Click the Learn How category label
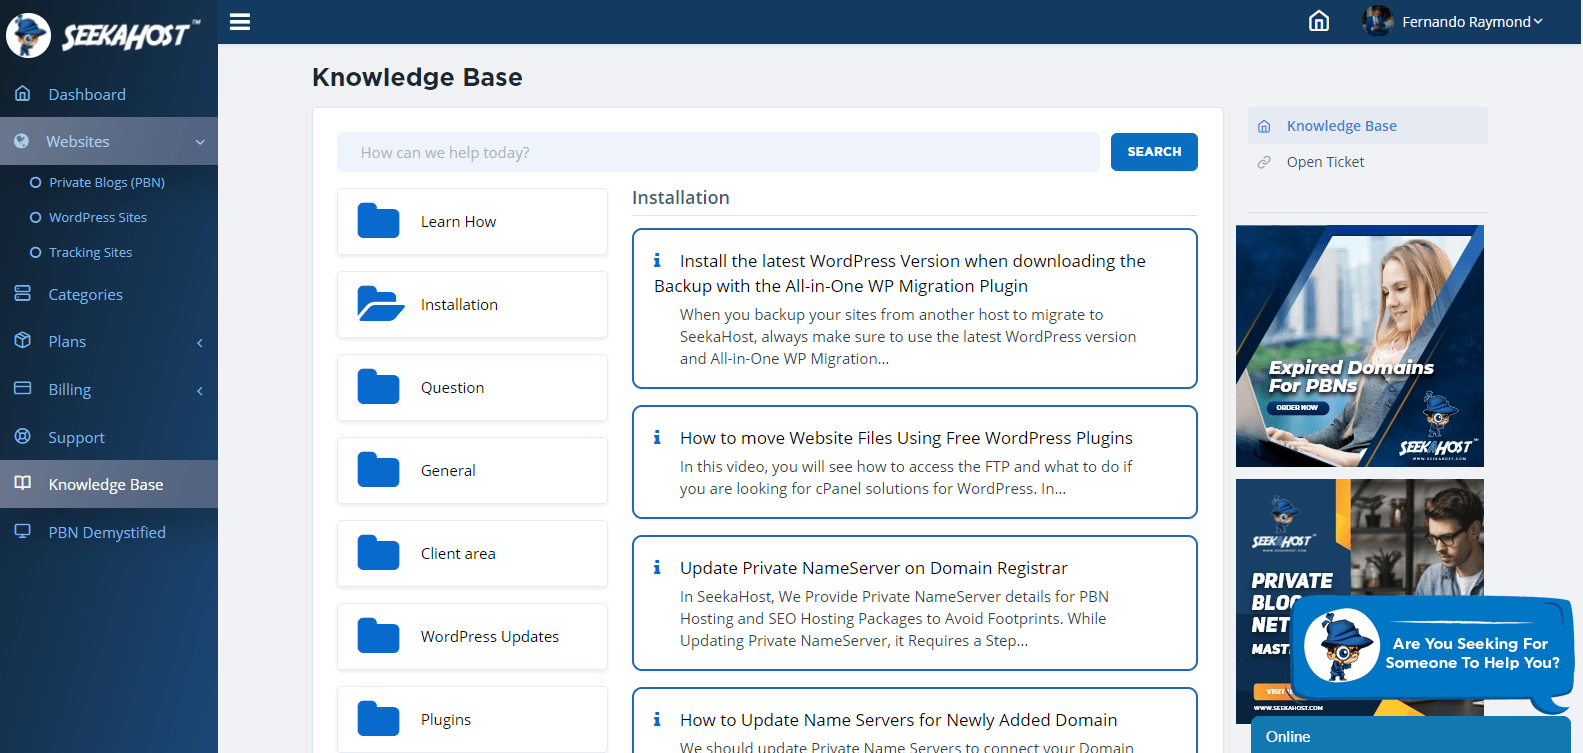The width and height of the screenshot is (1583, 753). [x=458, y=222]
